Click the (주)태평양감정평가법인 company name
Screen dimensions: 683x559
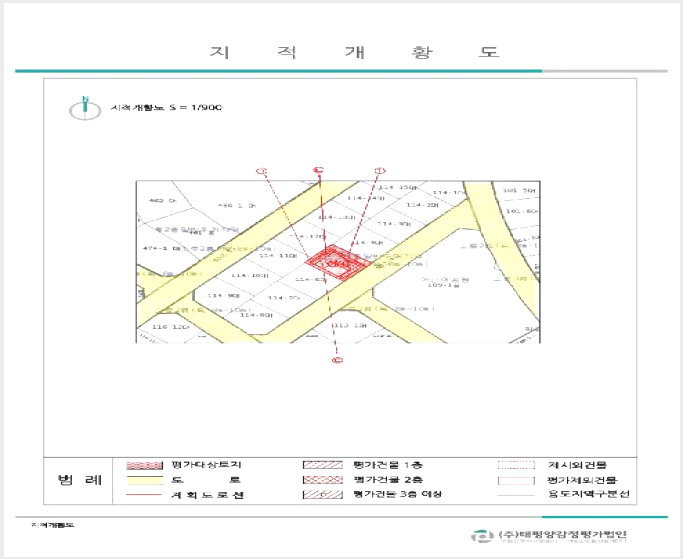click(x=562, y=534)
